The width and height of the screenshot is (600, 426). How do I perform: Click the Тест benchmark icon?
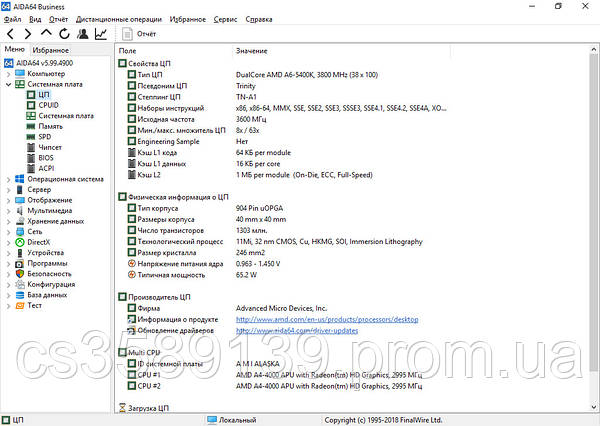[20, 305]
